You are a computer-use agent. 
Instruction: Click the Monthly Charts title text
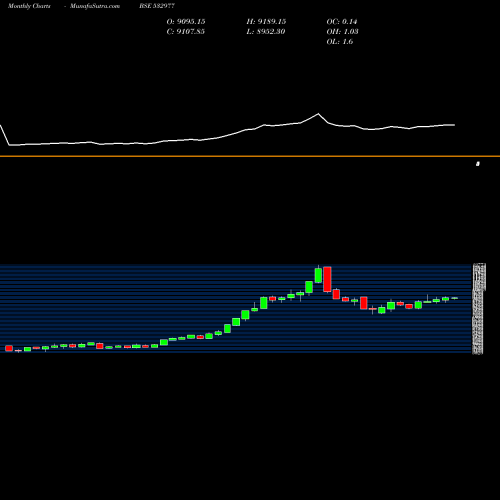coord(29,6)
